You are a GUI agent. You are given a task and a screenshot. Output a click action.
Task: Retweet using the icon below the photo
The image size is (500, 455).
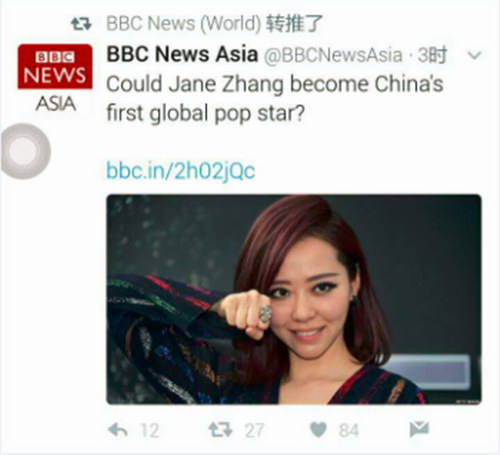[x=220, y=430]
